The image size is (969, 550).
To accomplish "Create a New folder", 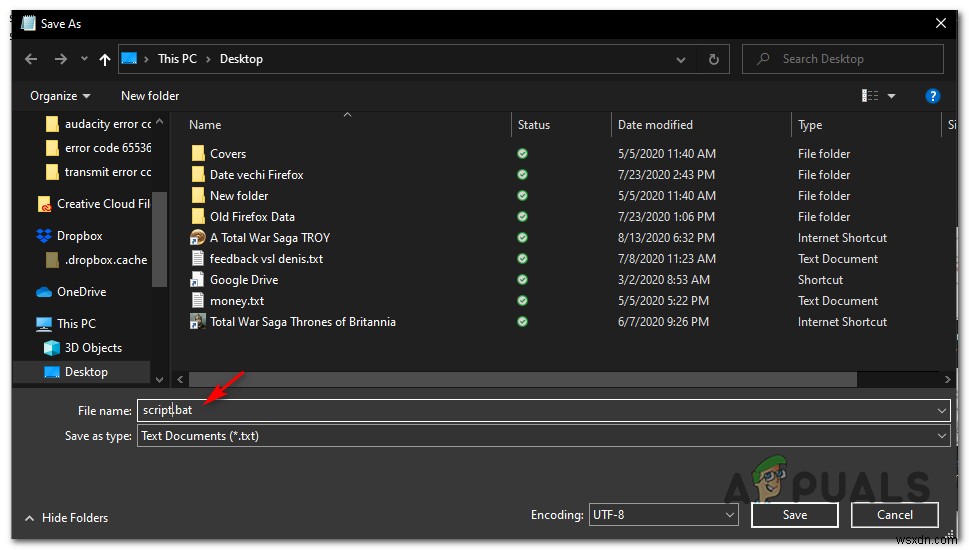I will (x=150, y=96).
